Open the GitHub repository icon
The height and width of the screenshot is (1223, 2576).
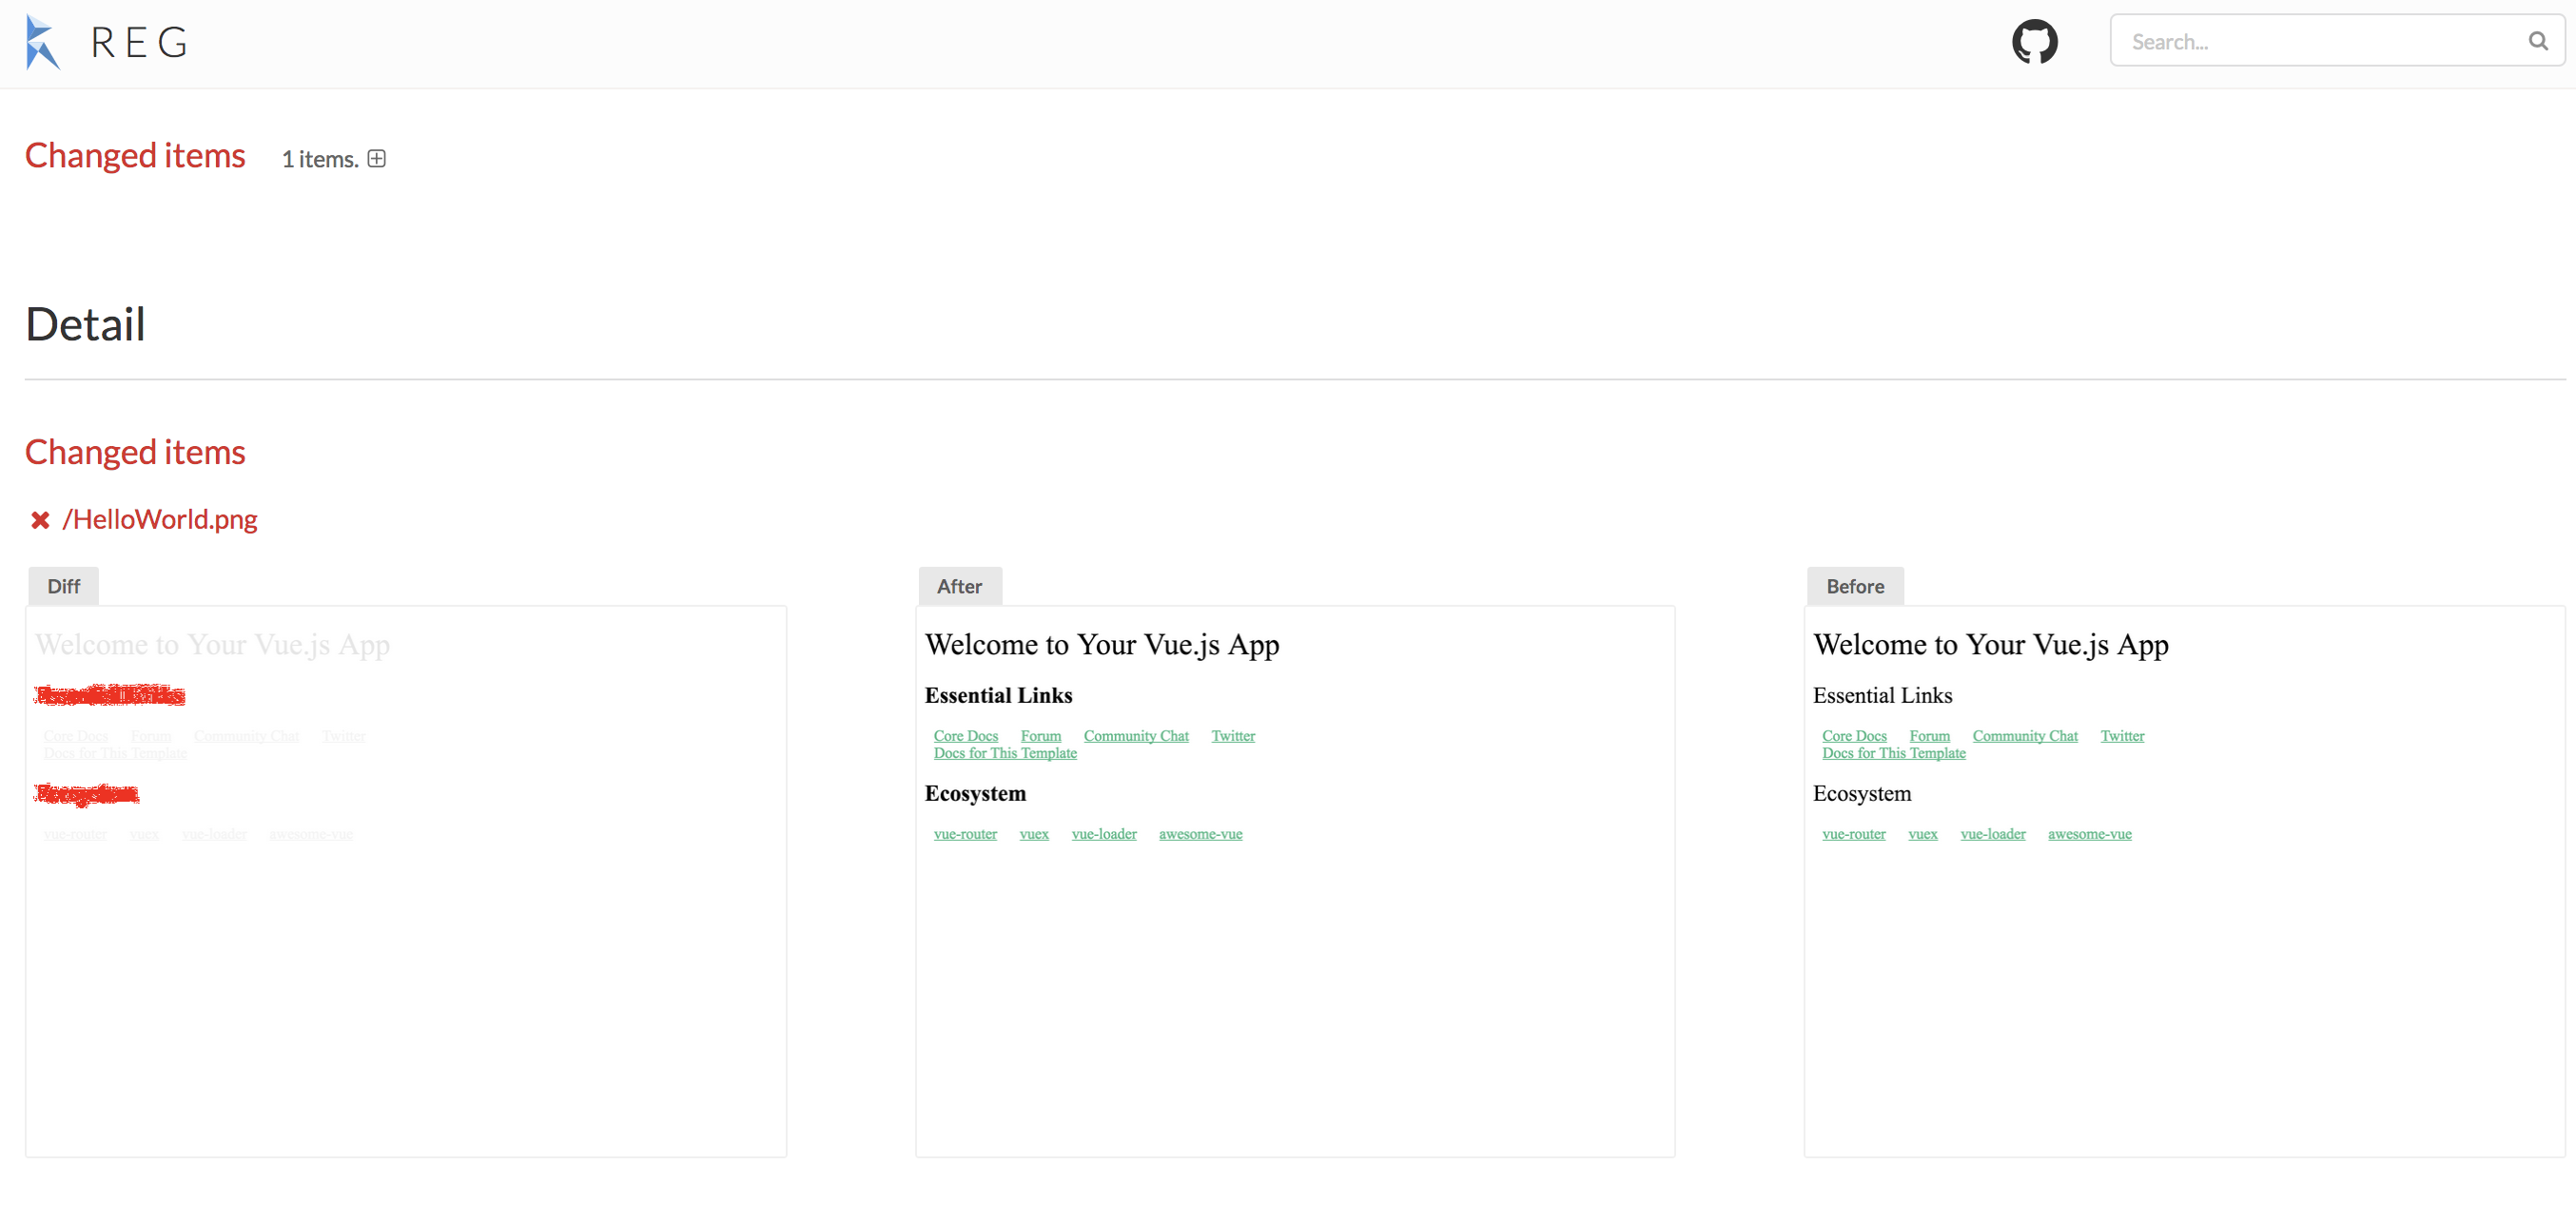(x=2034, y=42)
